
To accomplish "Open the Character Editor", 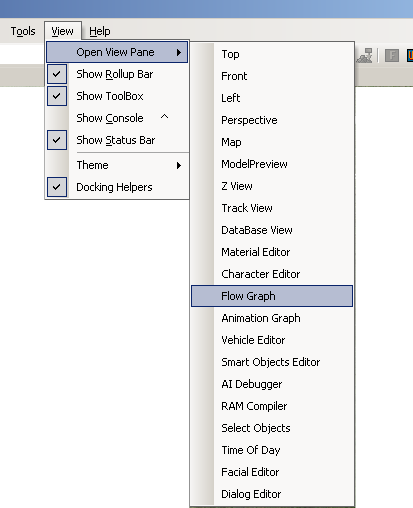I will coord(272,274).
